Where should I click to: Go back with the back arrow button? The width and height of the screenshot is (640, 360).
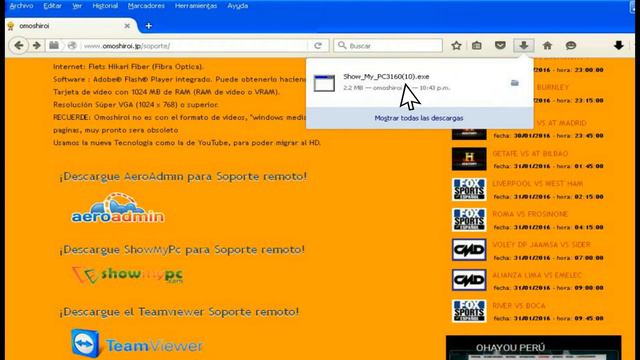click(x=18, y=45)
